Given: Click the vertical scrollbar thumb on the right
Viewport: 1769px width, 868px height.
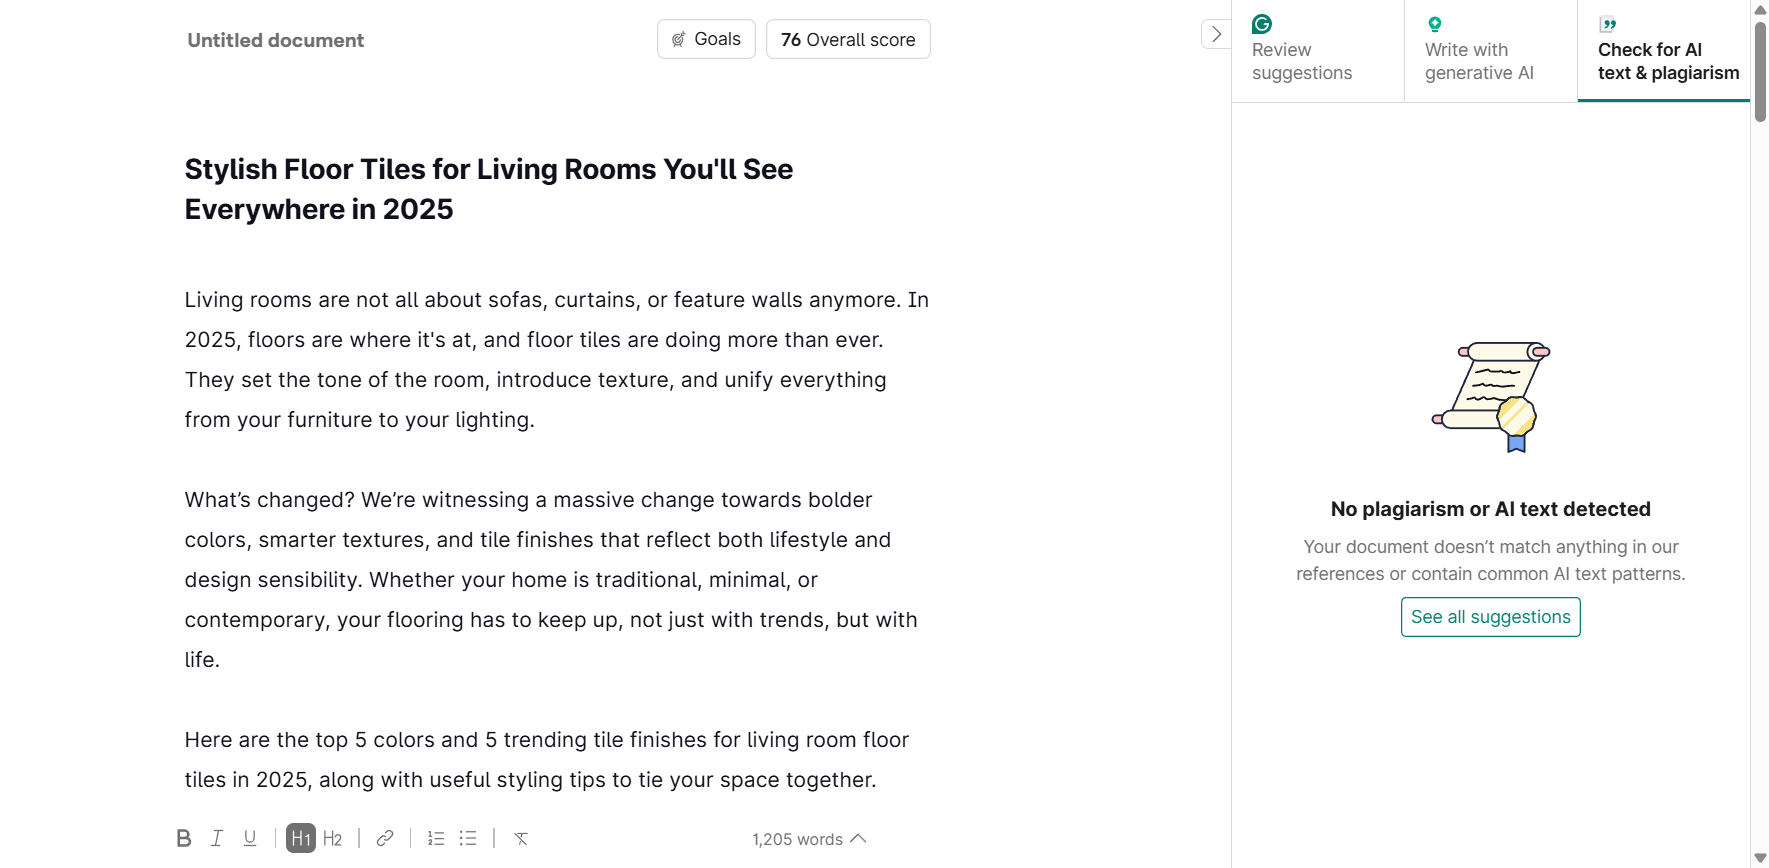Looking at the screenshot, I should click(x=1760, y=70).
